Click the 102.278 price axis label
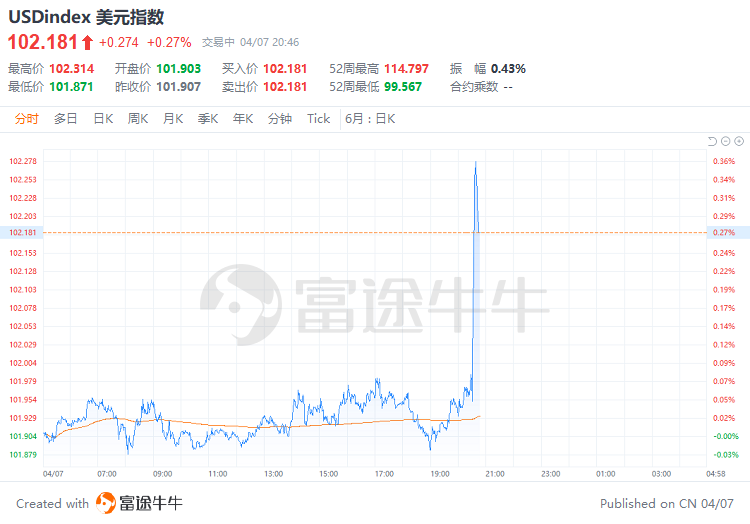Image resolution: width=750 pixels, height=524 pixels. tap(23, 161)
